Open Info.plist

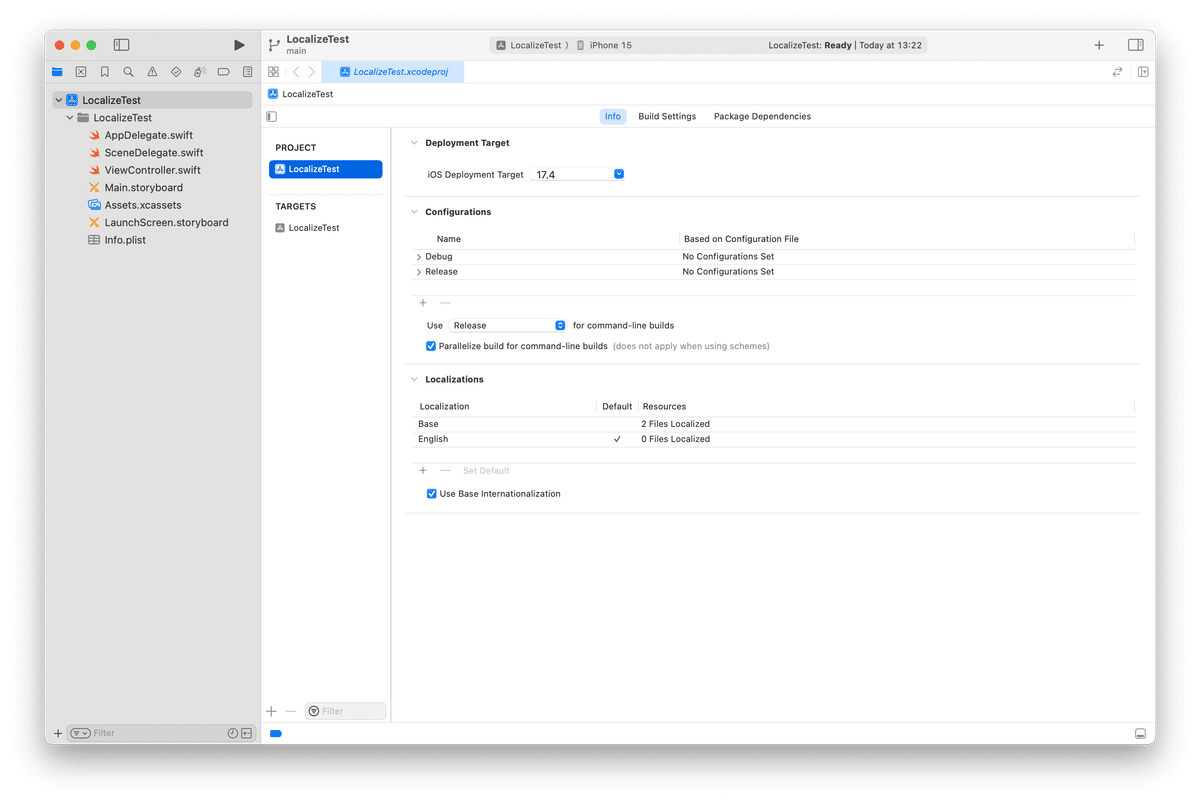pos(125,240)
